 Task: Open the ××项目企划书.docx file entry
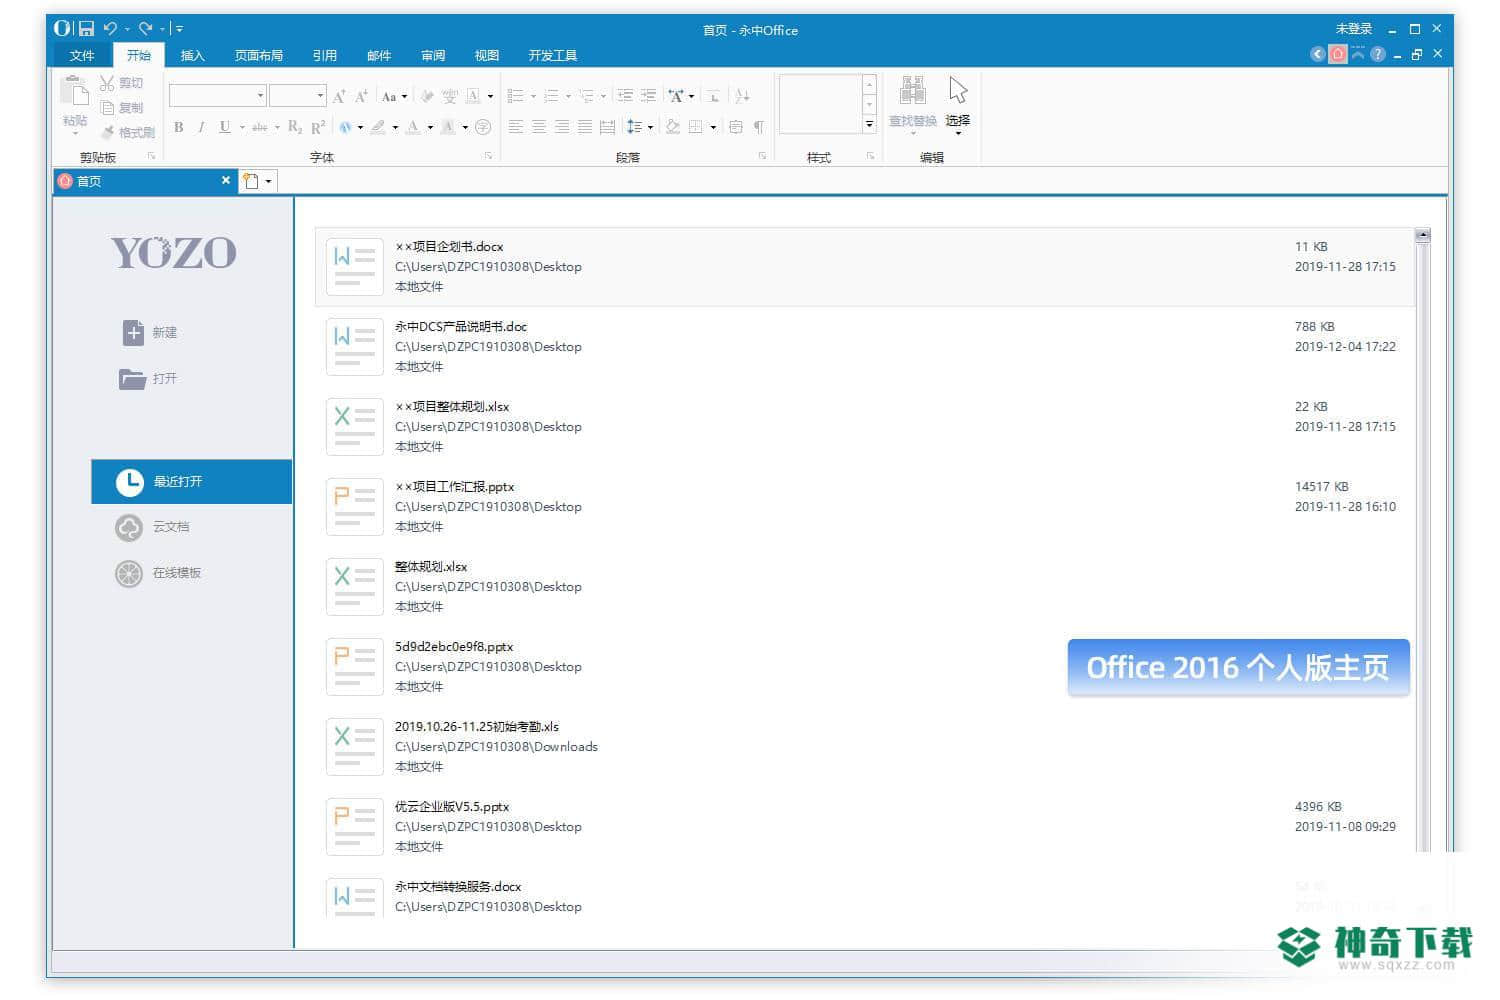[865, 266]
